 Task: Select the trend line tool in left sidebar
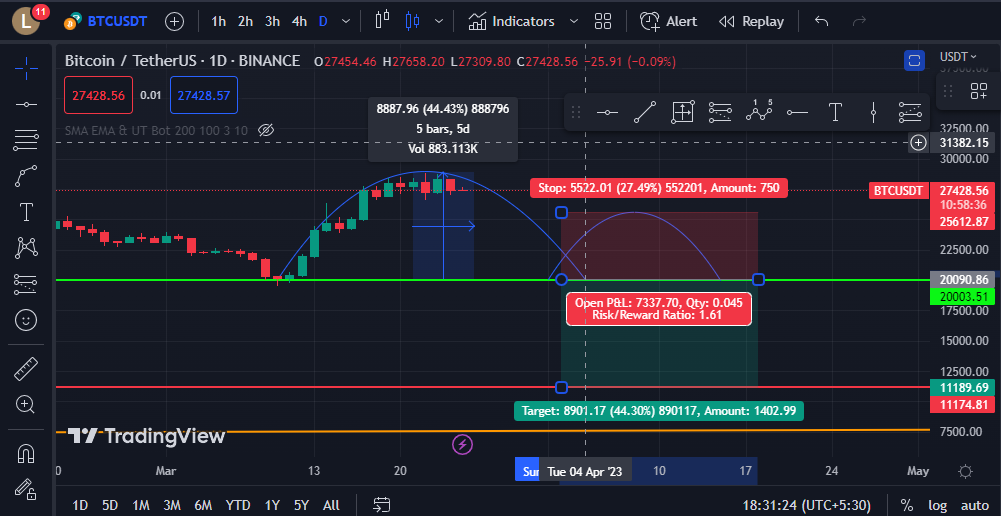click(x=26, y=104)
